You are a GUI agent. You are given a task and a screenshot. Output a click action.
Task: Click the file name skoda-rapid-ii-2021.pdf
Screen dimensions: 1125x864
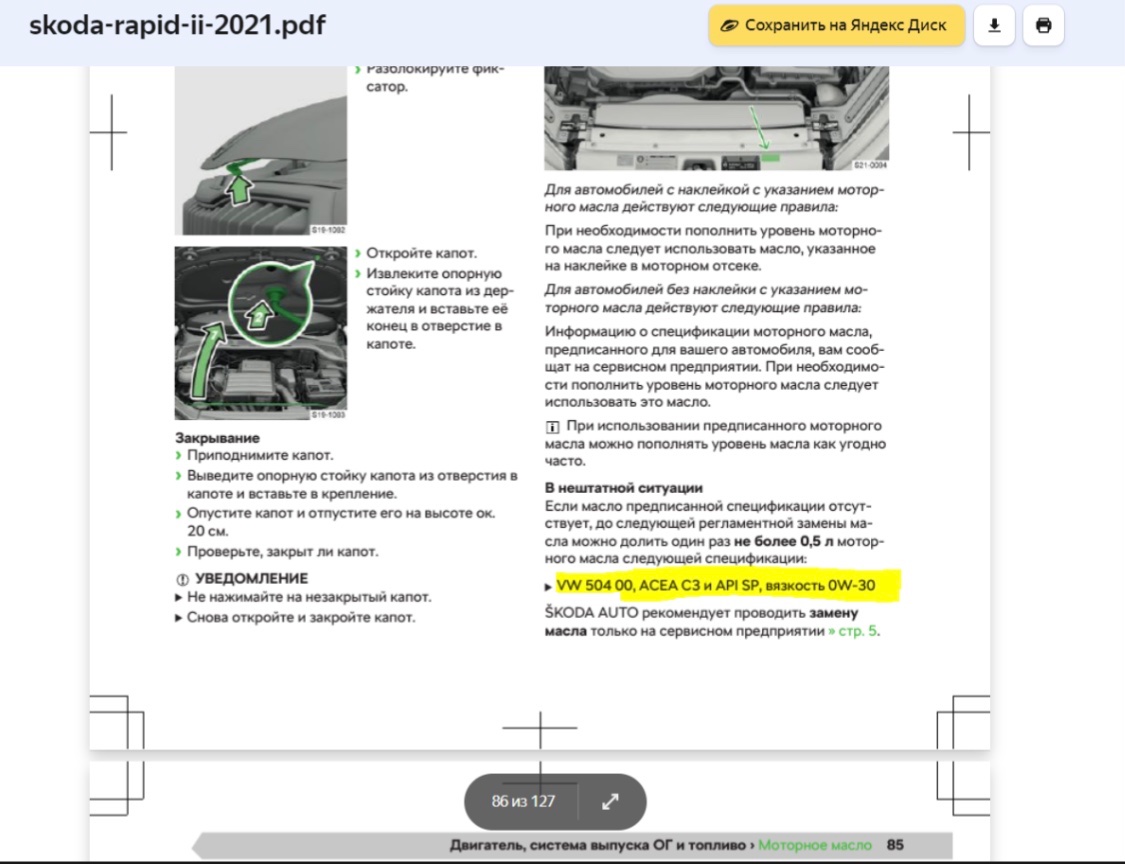pyautogui.click(x=177, y=25)
